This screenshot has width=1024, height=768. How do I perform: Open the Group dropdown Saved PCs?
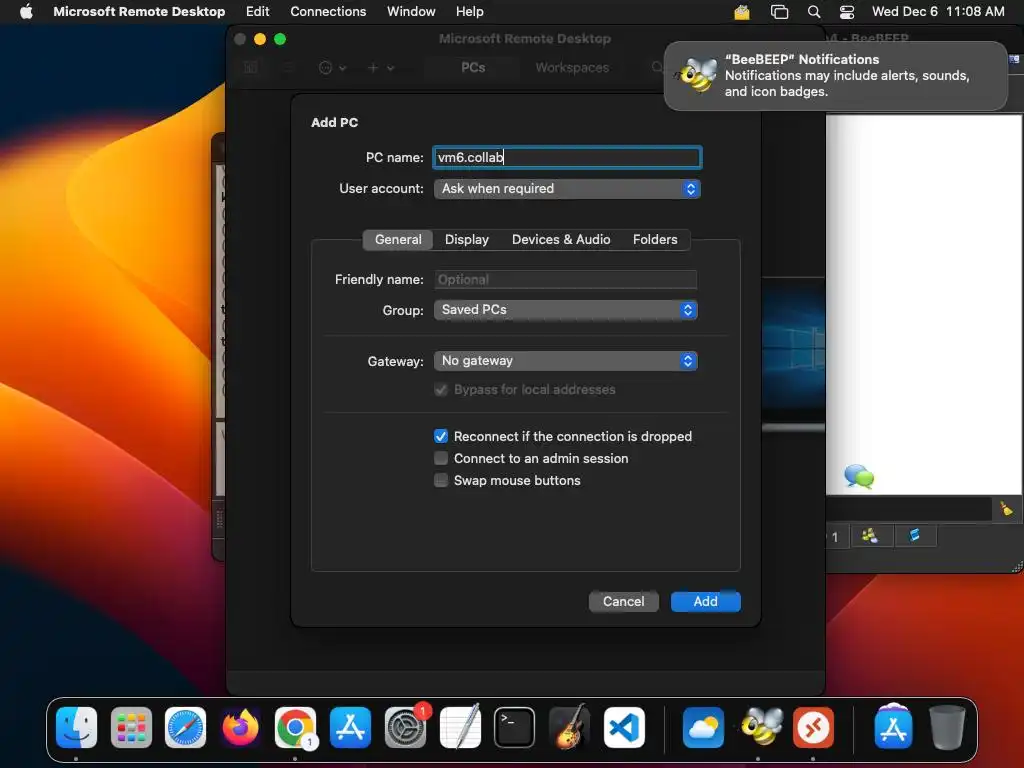(x=566, y=310)
